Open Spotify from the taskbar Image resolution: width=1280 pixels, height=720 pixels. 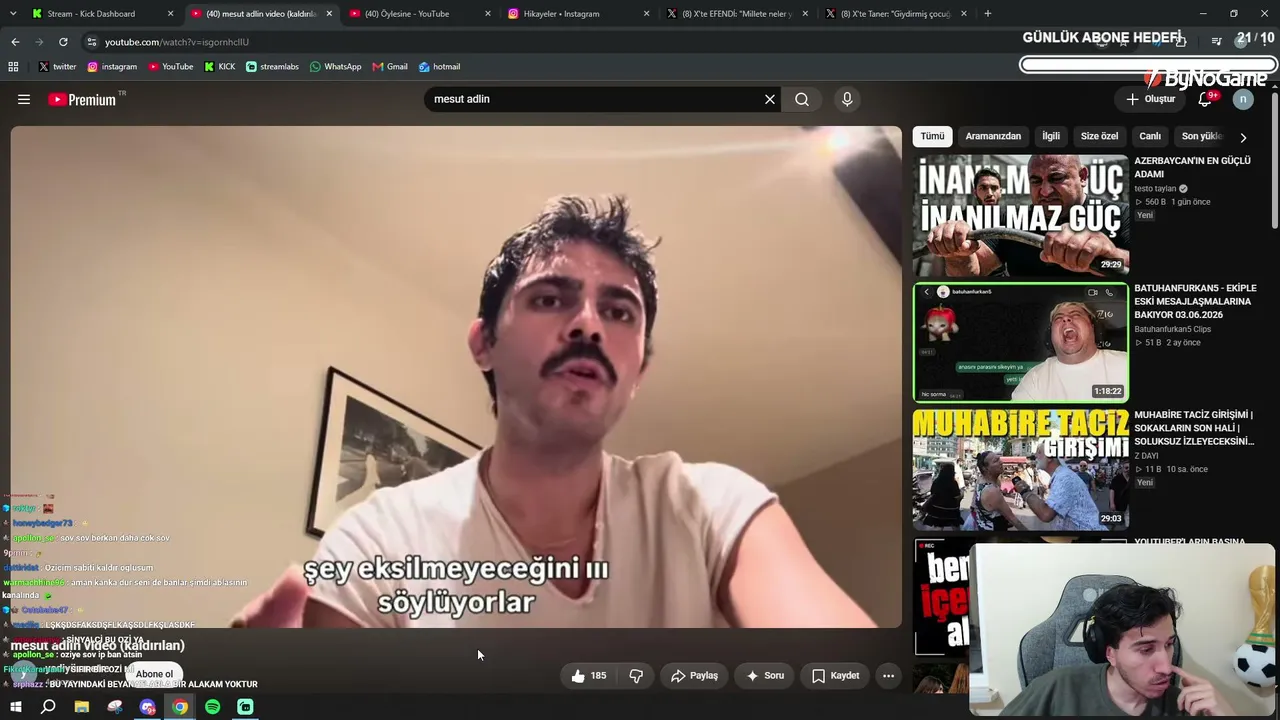(x=213, y=707)
